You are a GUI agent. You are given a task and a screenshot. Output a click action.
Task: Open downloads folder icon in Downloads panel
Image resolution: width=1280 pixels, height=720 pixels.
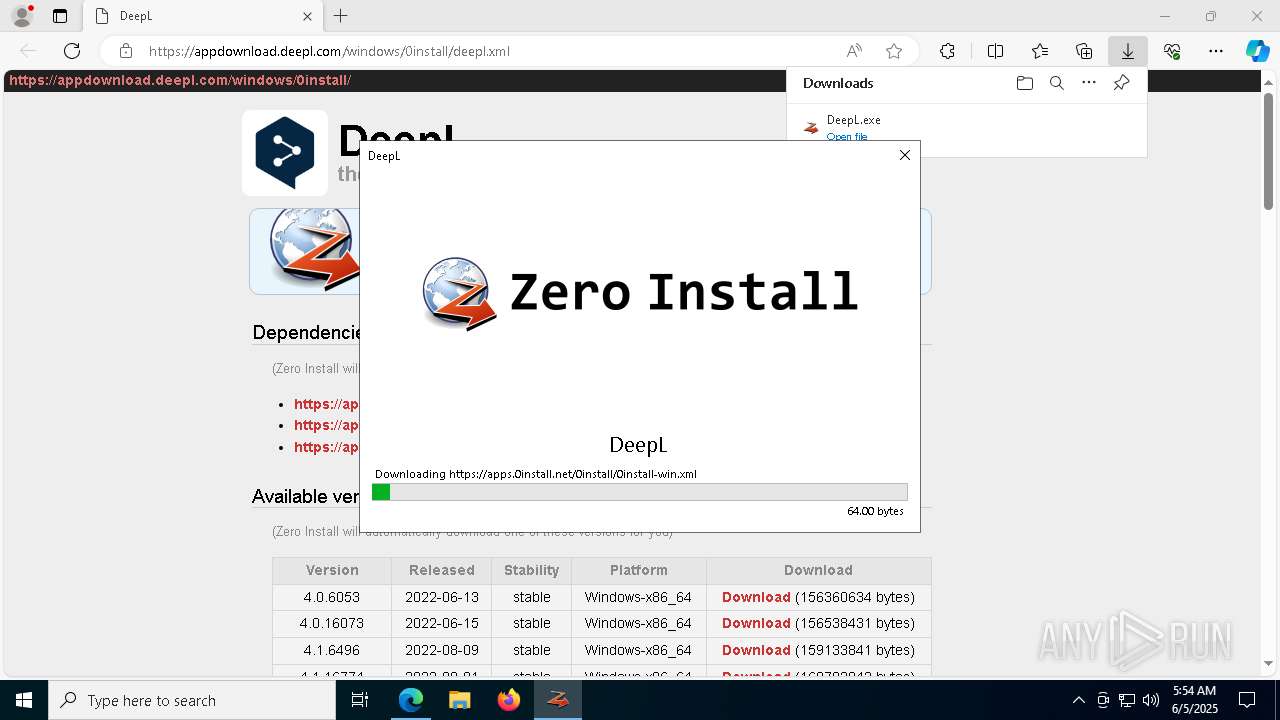coord(1024,83)
